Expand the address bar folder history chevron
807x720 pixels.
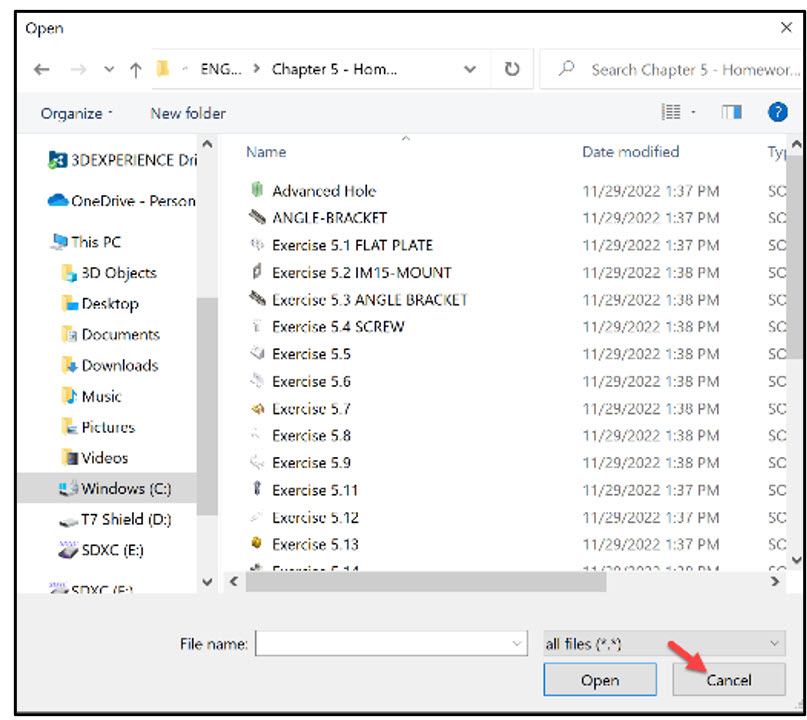(469, 70)
